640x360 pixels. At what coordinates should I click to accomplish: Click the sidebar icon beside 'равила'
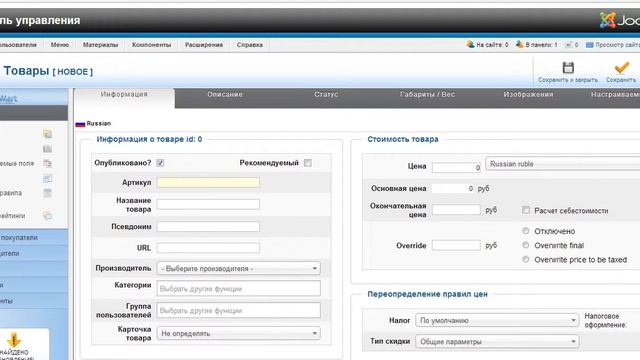click(x=47, y=193)
